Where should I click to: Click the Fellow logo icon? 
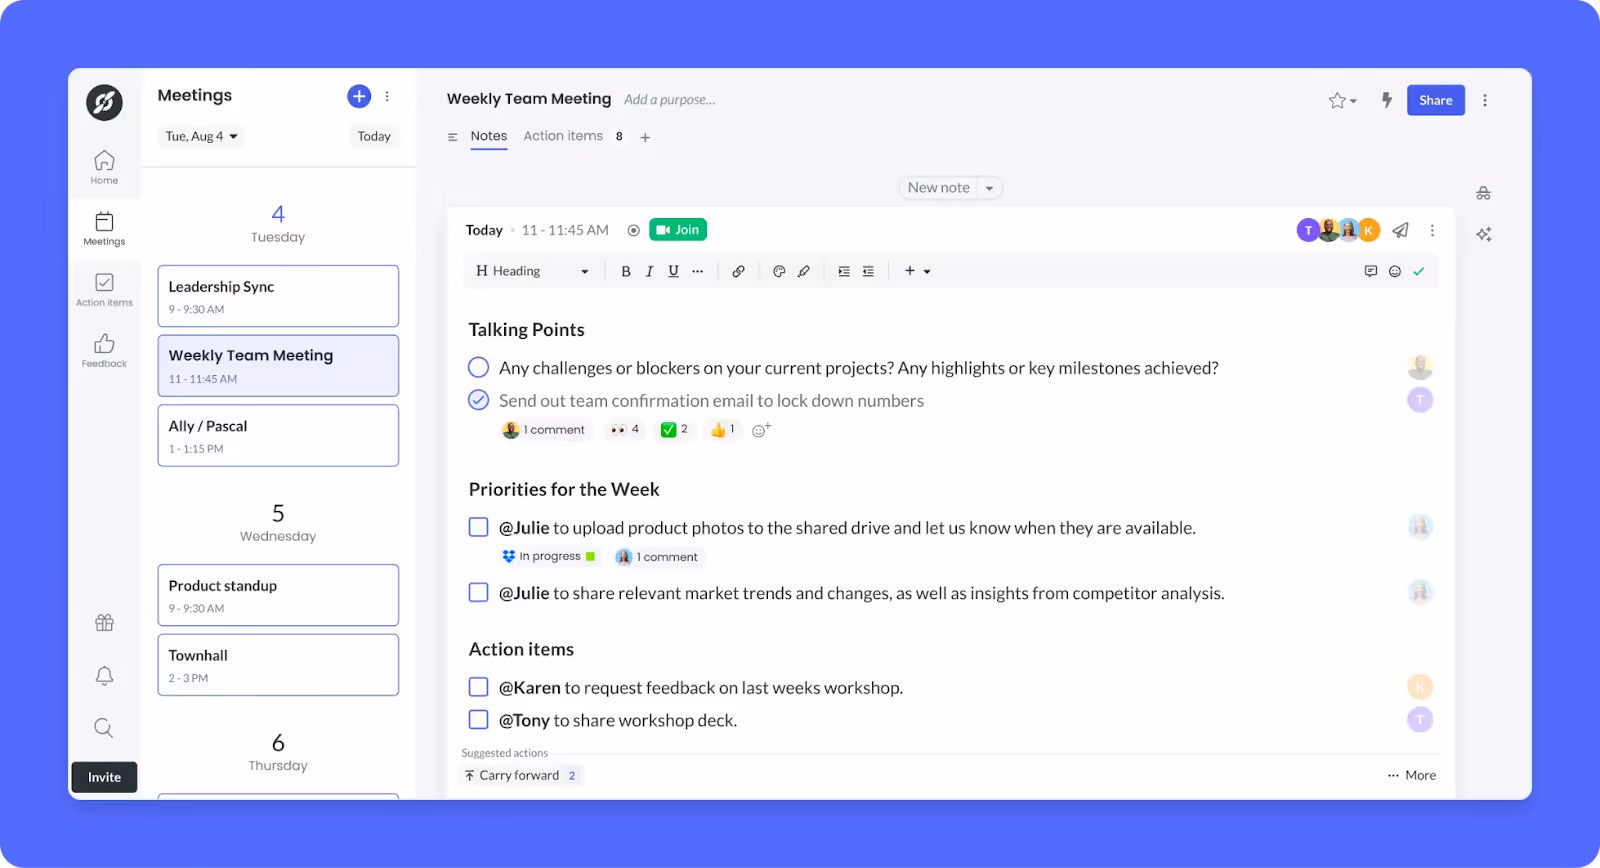coord(104,102)
